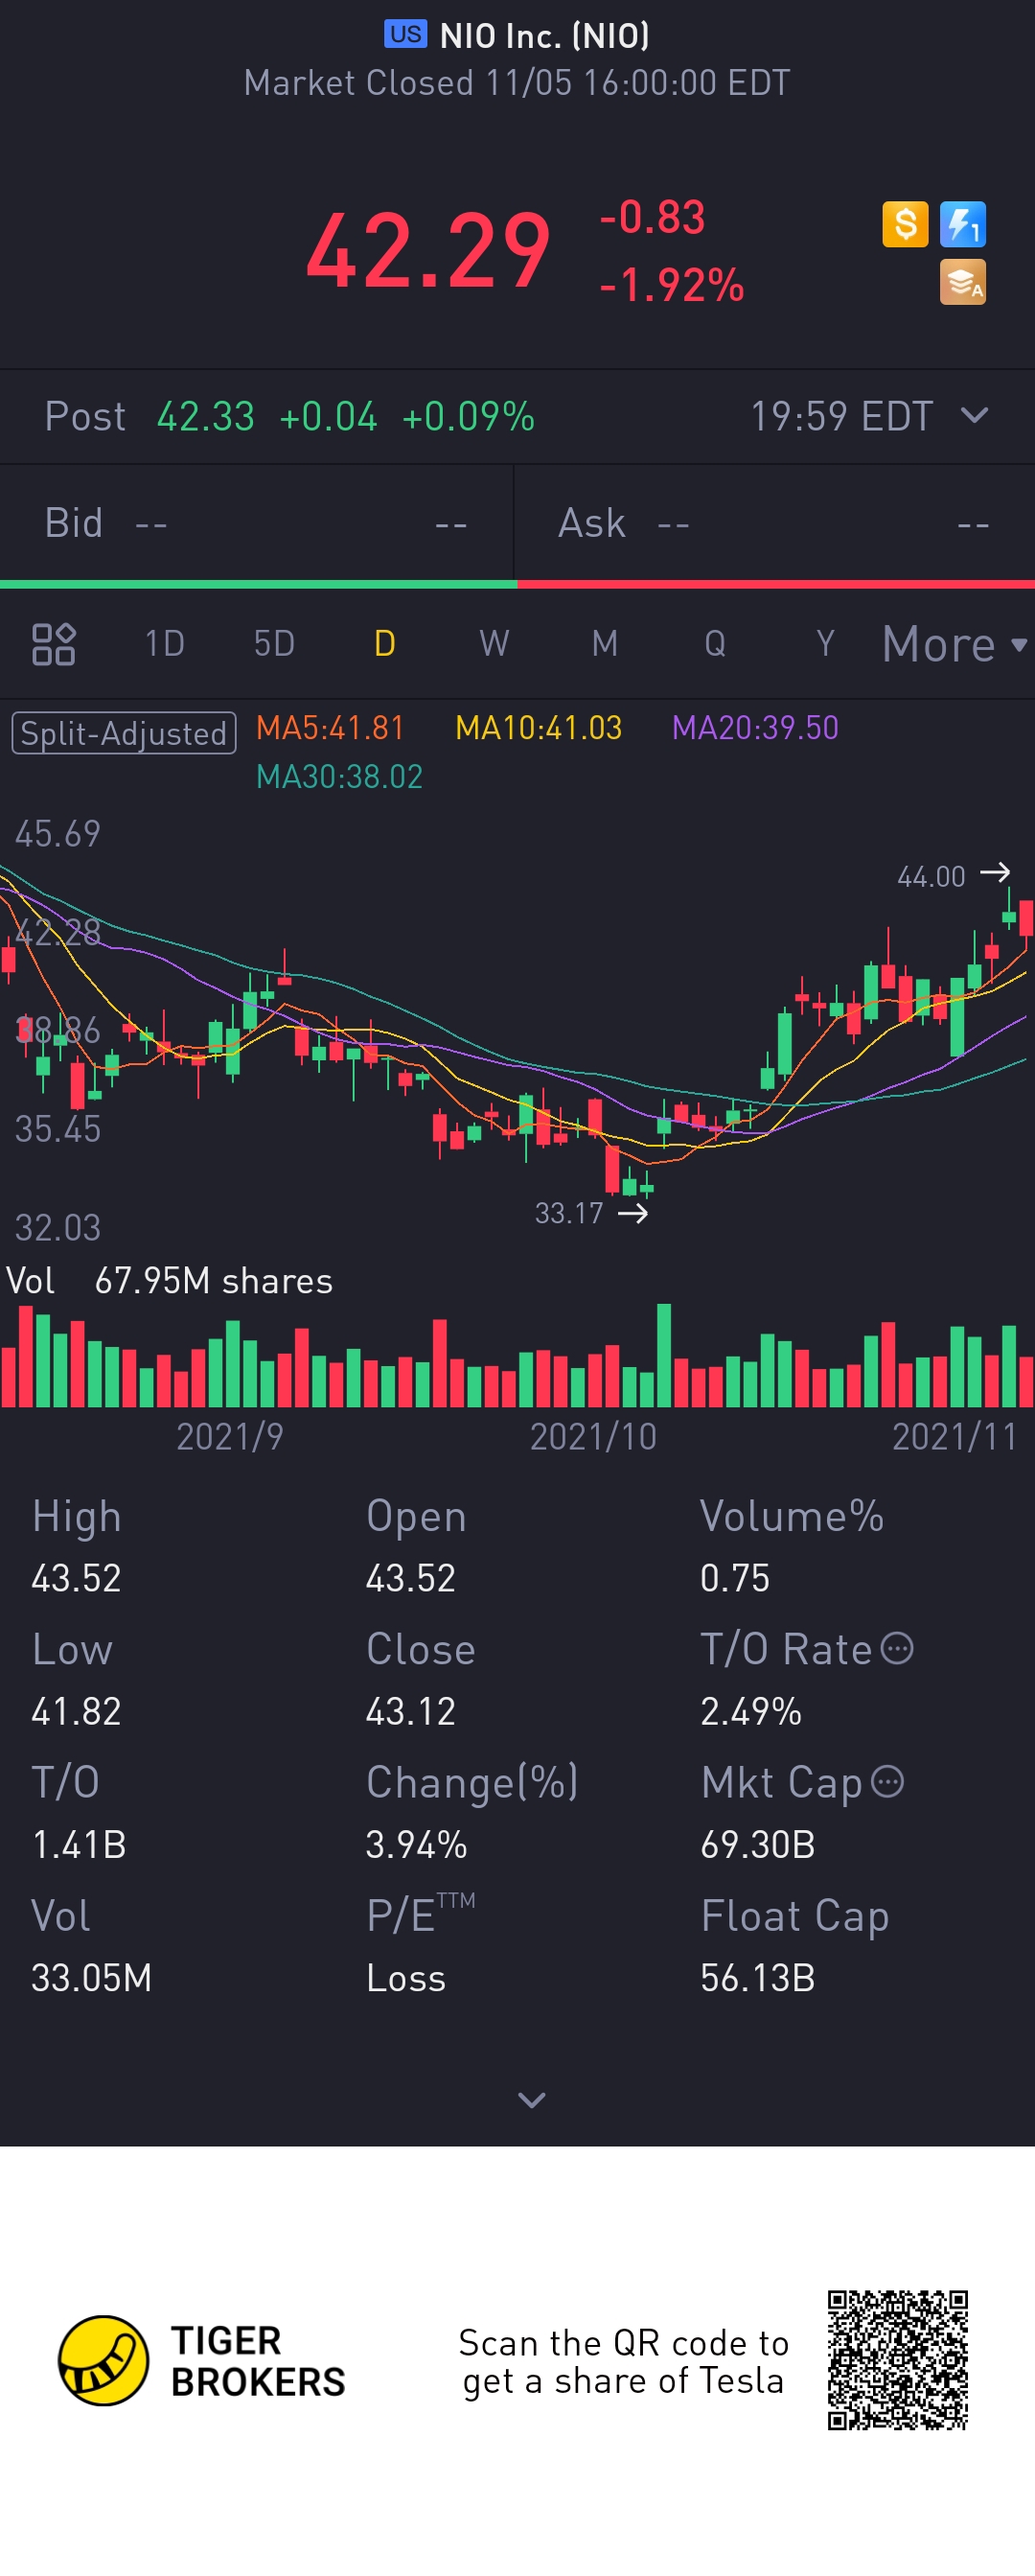This screenshot has width=1035, height=2576.
Task: Select the 1D chart tab
Action: coord(165,644)
